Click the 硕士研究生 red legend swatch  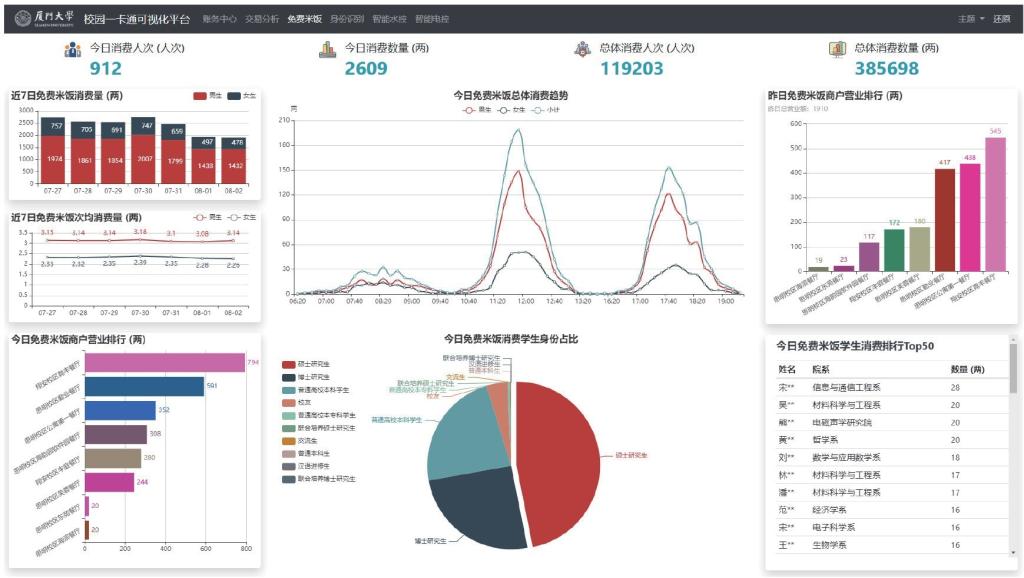click(289, 365)
